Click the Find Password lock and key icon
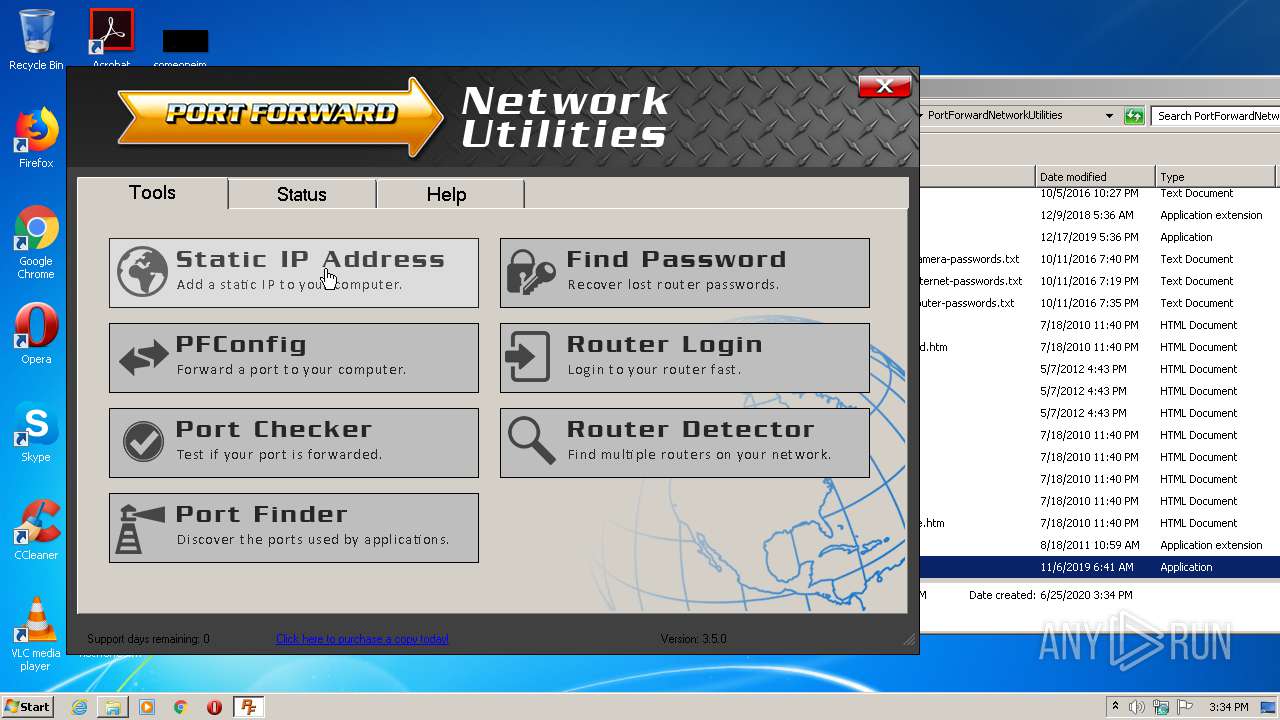This screenshot has width=1280, height=720. pos(531,272)
